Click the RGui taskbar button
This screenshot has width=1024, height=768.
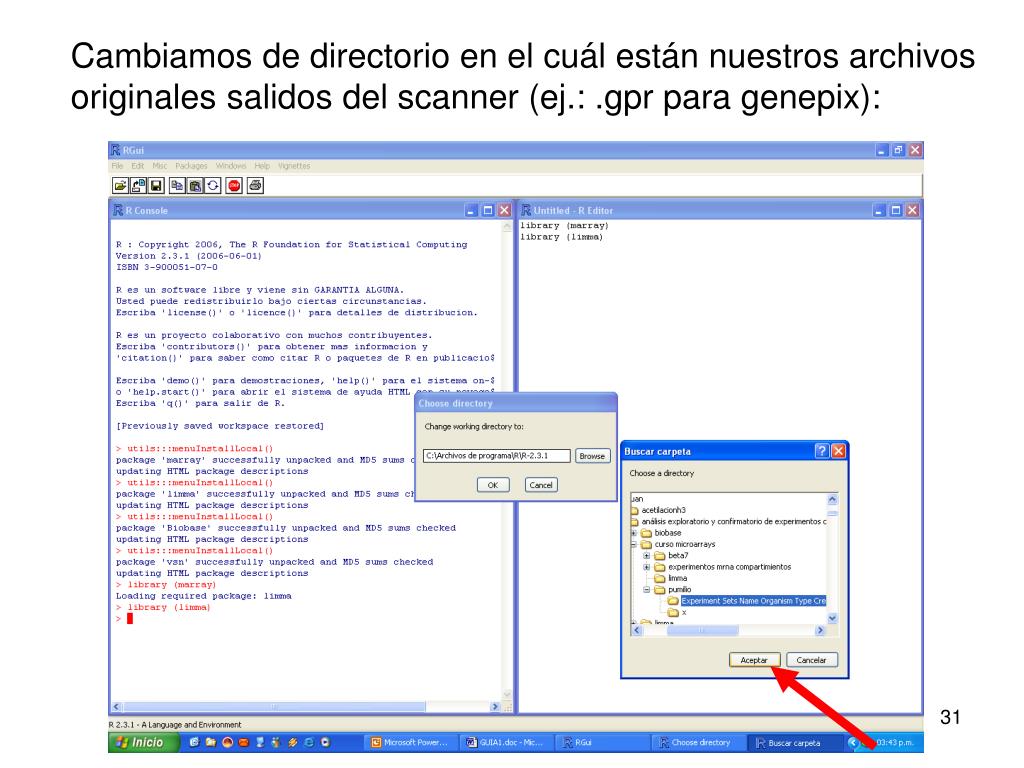[x=601, y=743]
